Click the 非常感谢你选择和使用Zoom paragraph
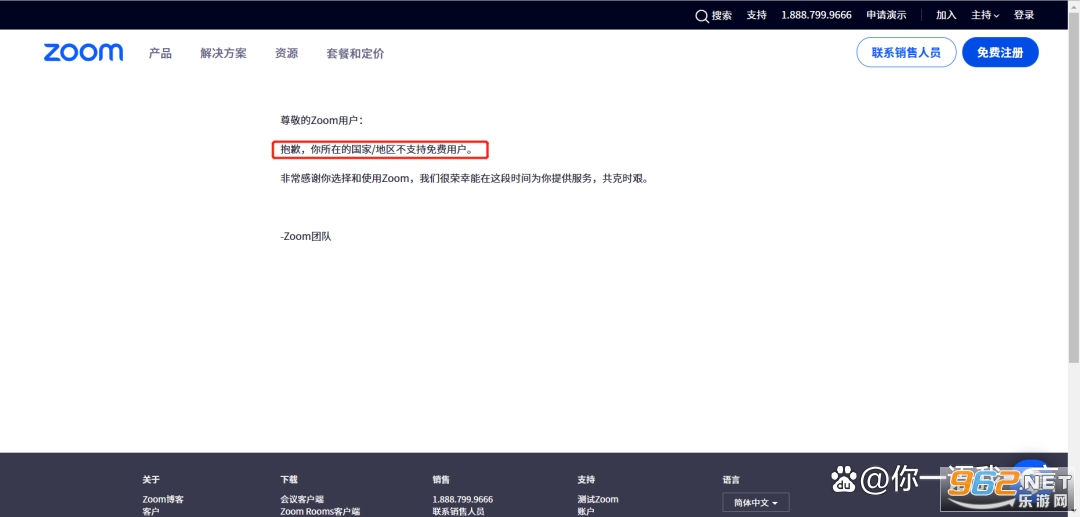Image resolution: width=1080 pixels, height=517 pixels. (464, 178)
